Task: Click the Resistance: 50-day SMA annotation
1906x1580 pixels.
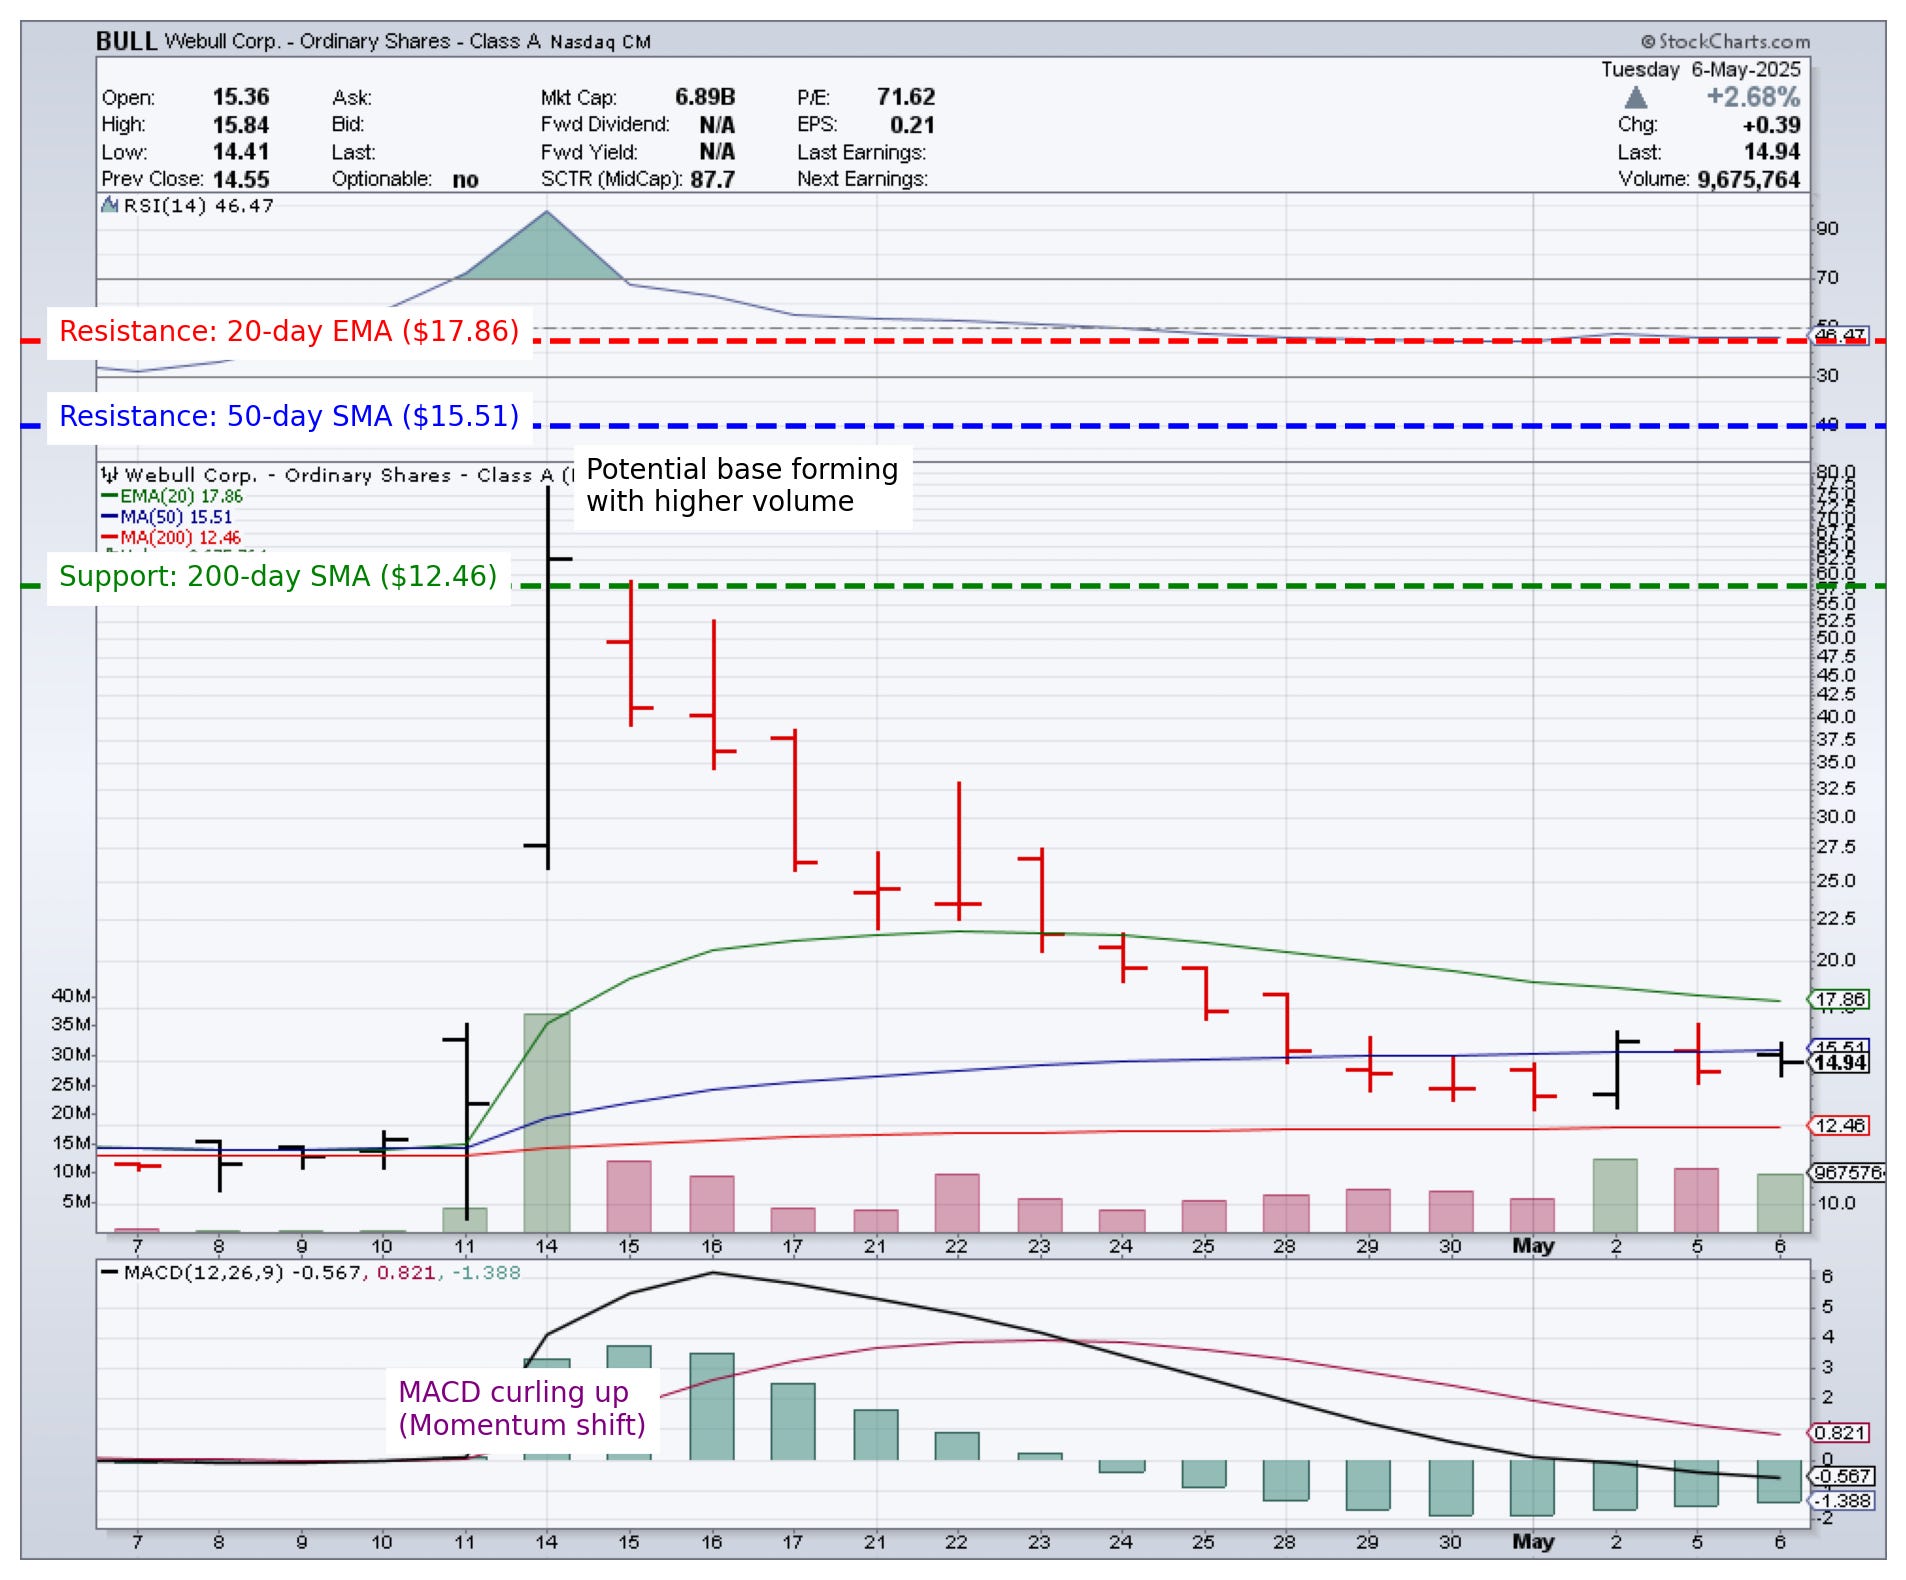Action: click(x=289, y=416)
